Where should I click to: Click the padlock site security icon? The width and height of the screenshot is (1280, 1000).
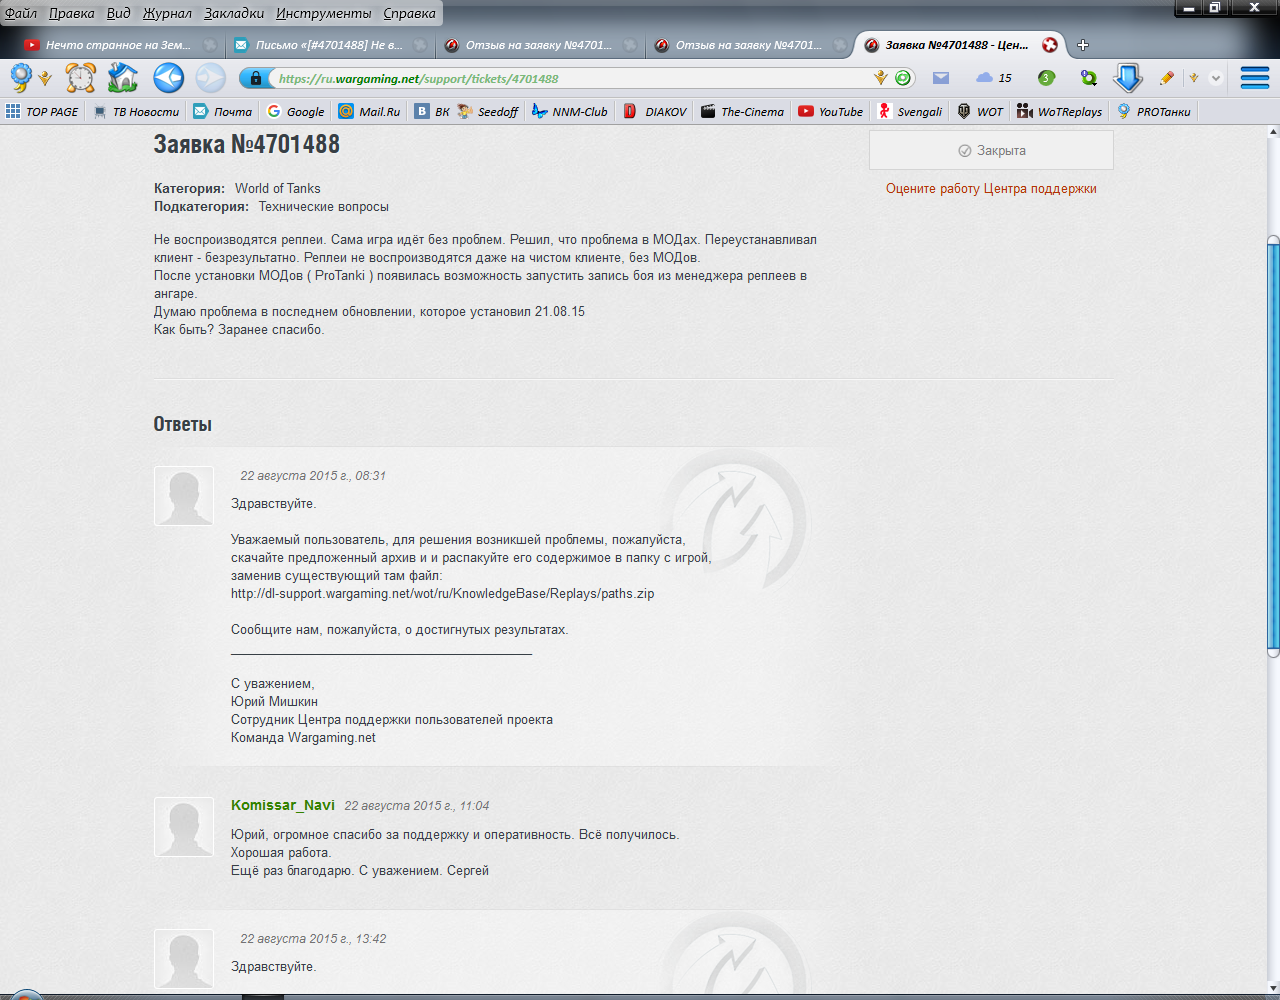point(256,78)
